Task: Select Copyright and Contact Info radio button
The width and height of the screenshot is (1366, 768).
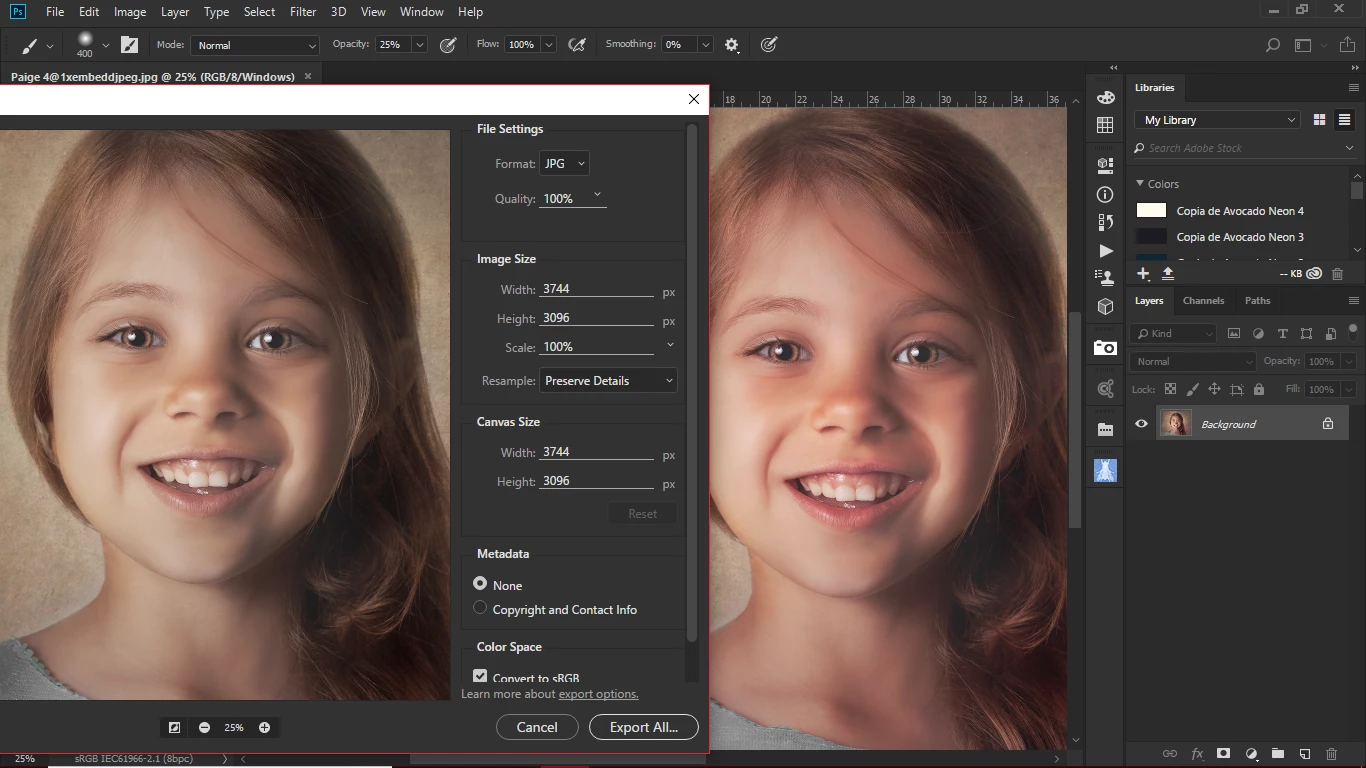Action: pos(480,608)
